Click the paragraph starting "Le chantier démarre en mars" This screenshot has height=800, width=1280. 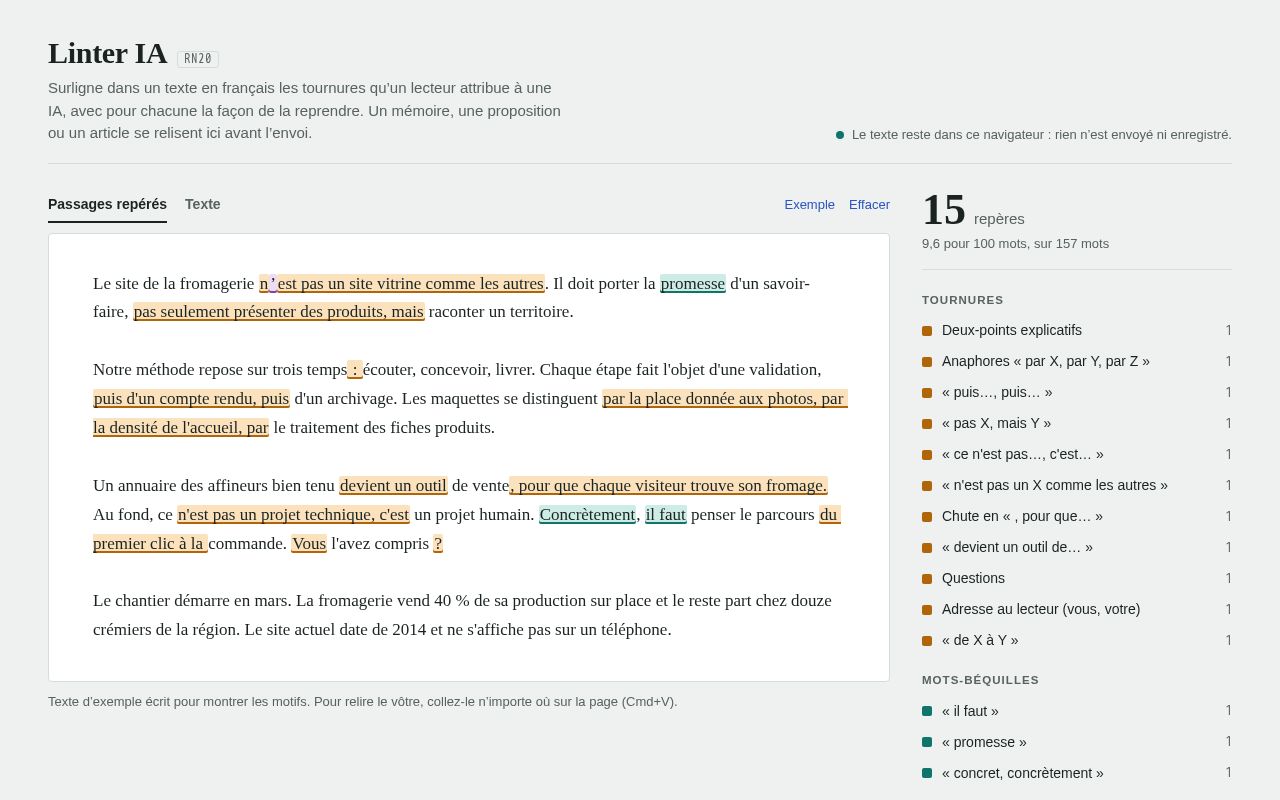[469, 615]
